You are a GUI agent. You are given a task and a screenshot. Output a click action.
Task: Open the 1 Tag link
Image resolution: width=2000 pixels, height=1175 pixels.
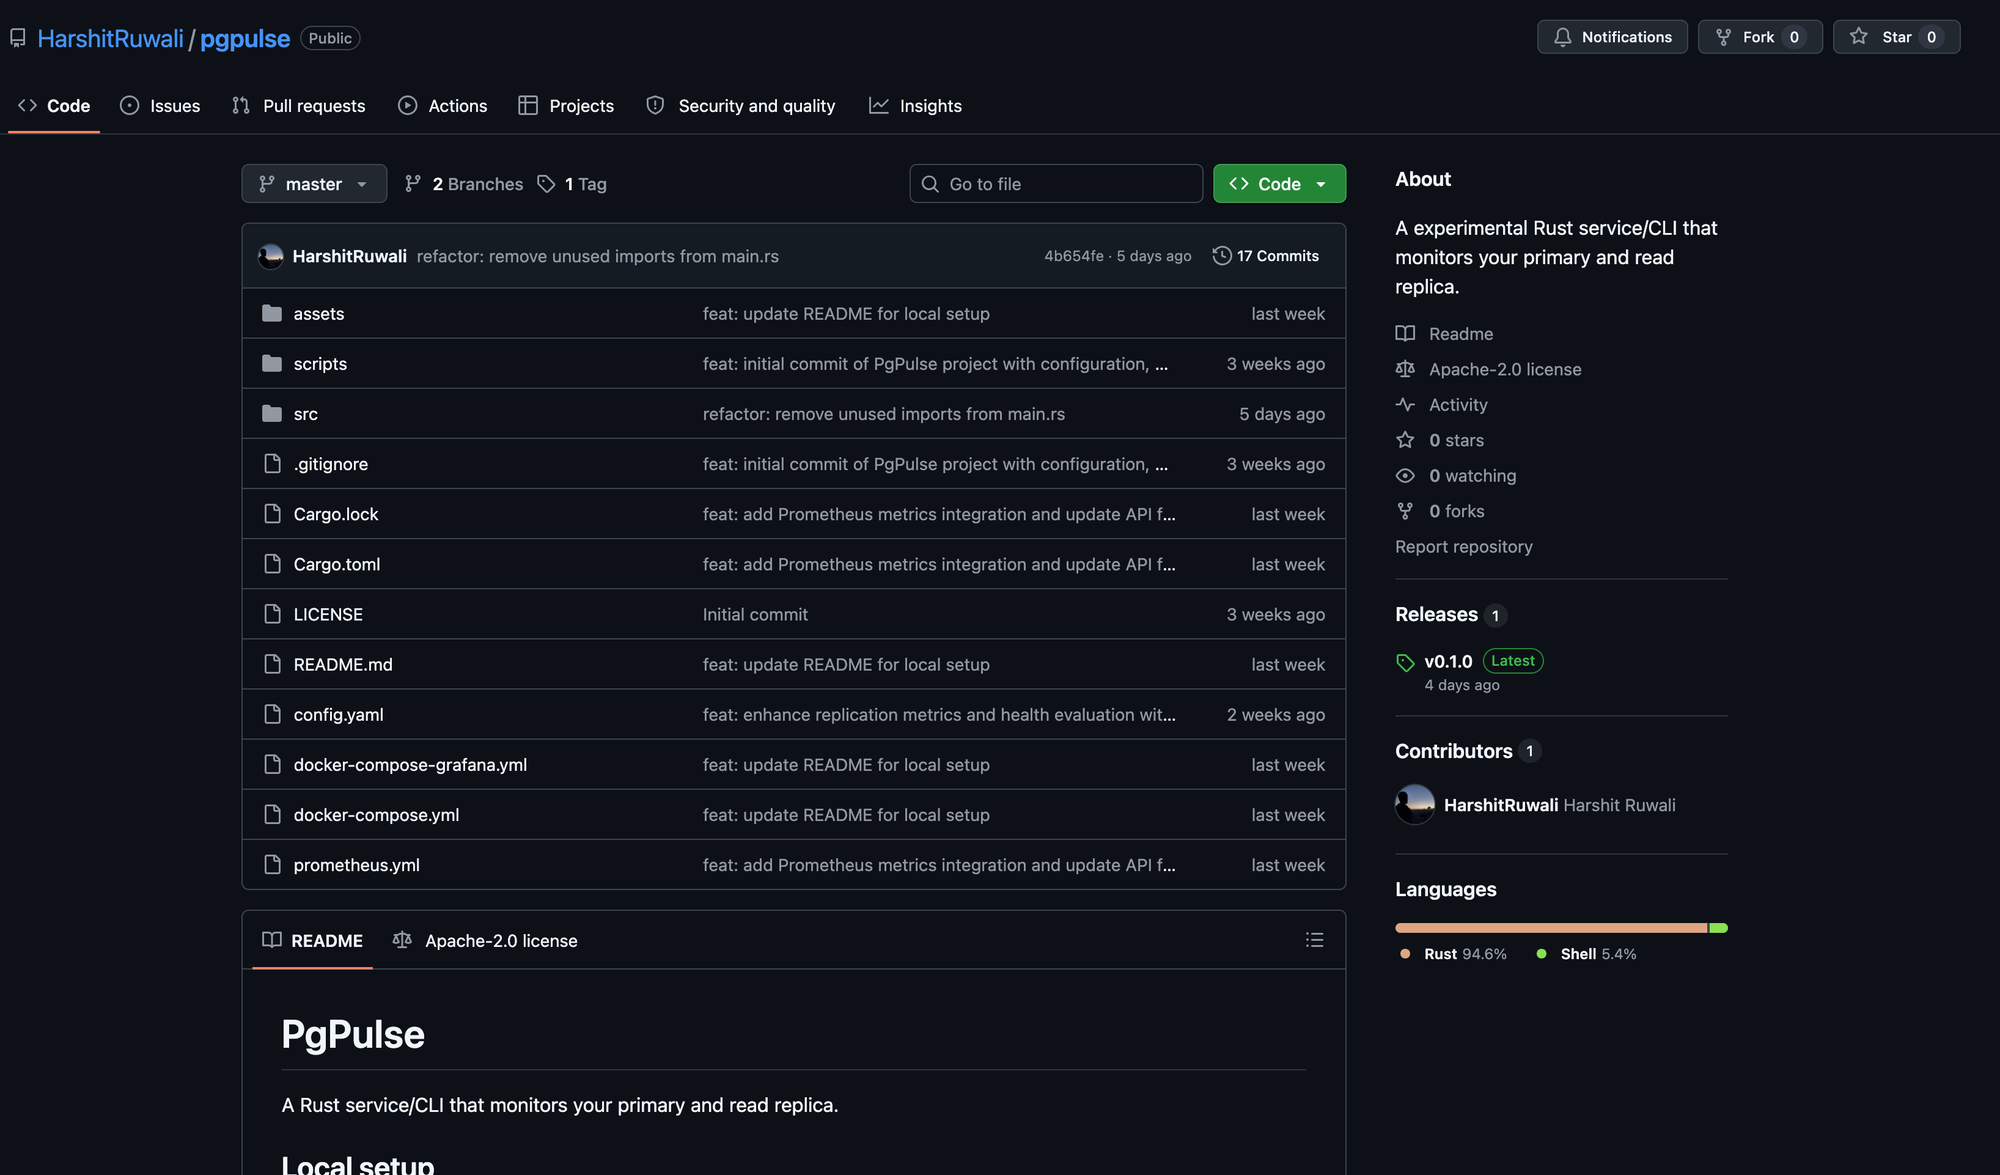click(572, 184)
